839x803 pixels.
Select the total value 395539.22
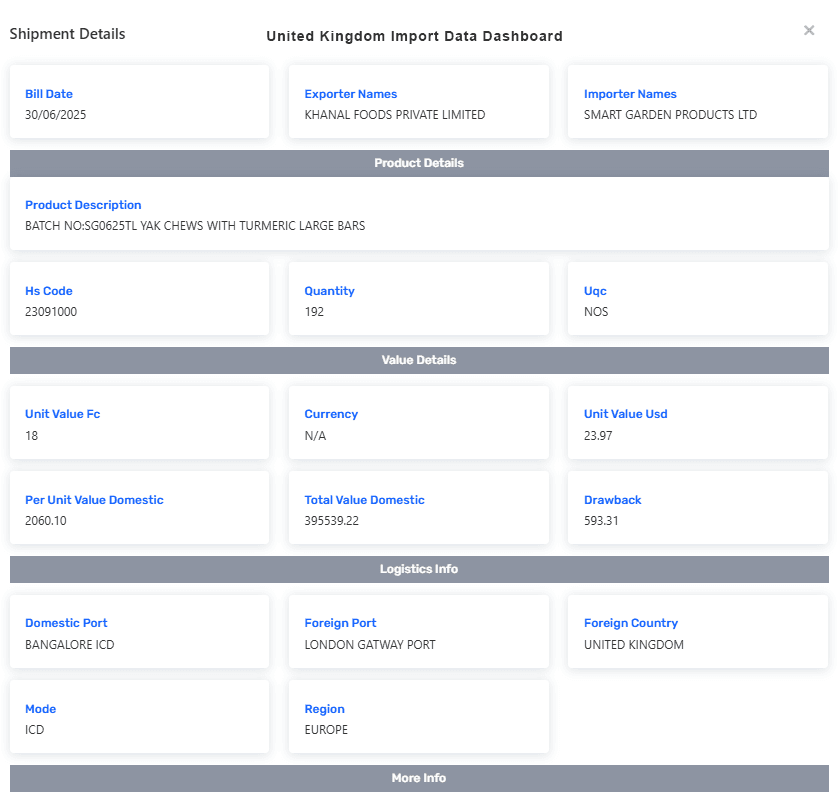(331, 521)
